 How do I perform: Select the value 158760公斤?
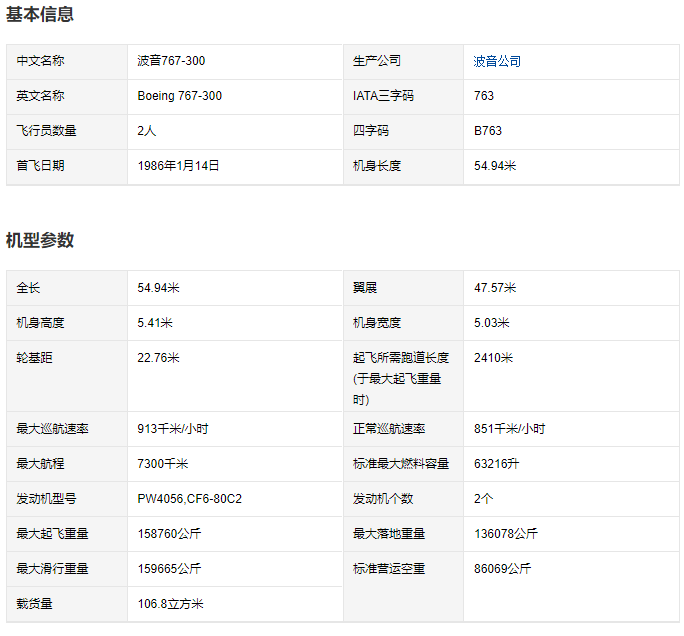[169, 534]
